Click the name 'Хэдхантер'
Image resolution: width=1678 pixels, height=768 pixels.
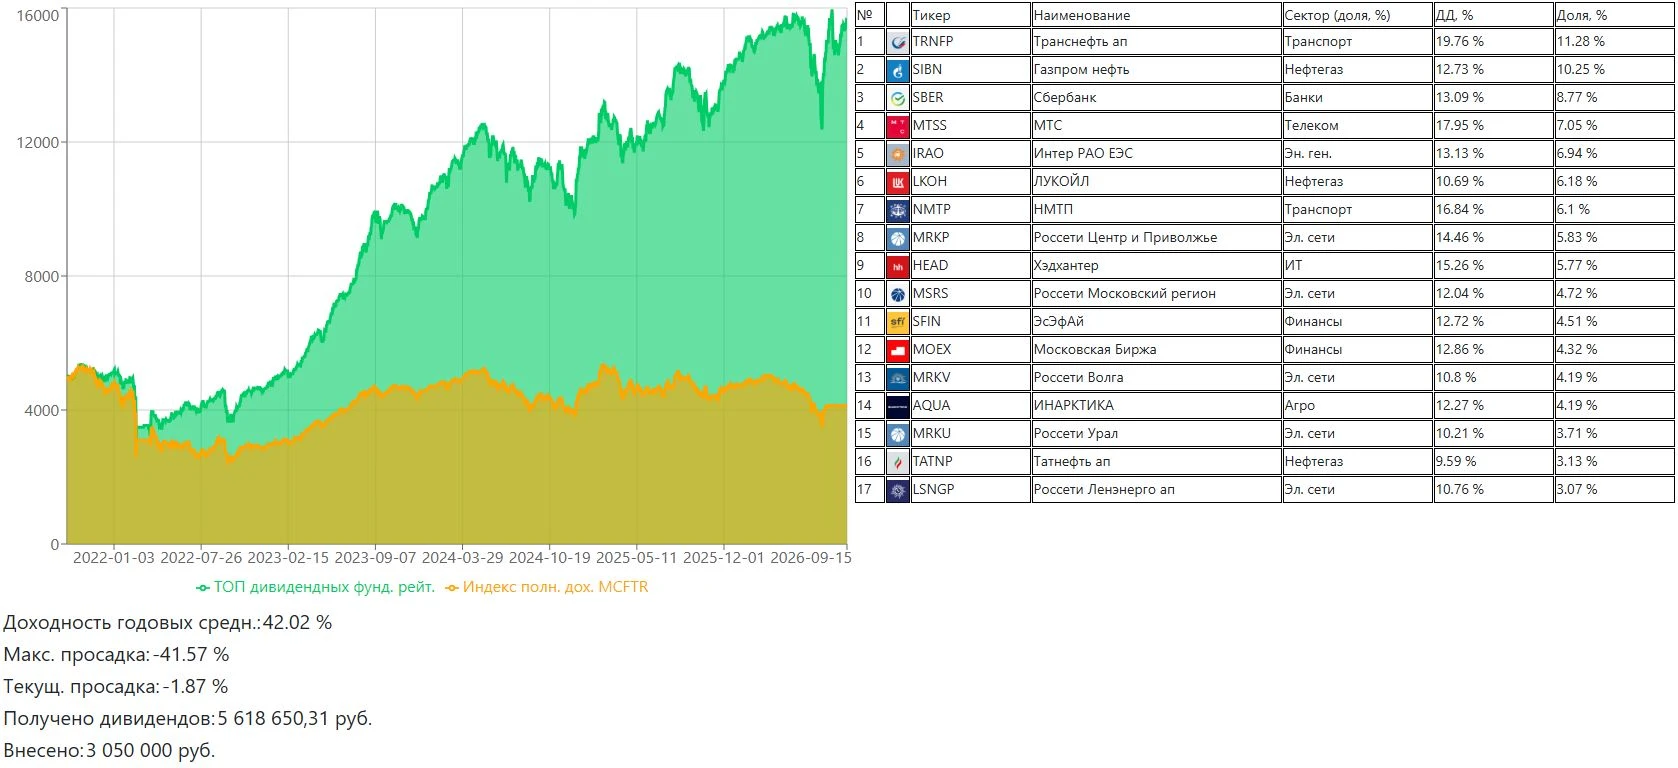click(1066, 266)
